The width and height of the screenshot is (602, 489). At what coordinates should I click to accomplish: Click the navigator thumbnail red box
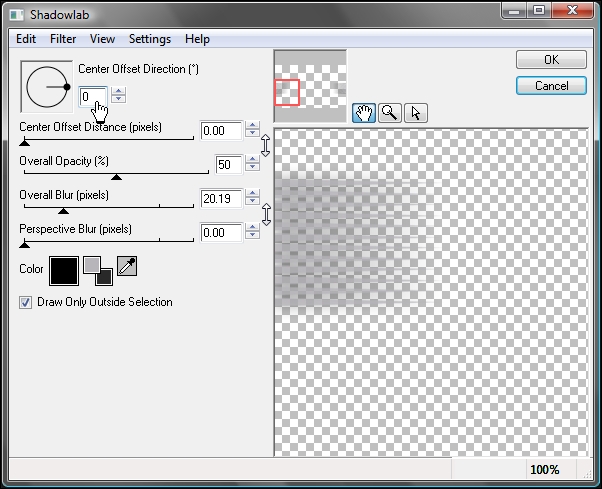[x=287, y=93]
